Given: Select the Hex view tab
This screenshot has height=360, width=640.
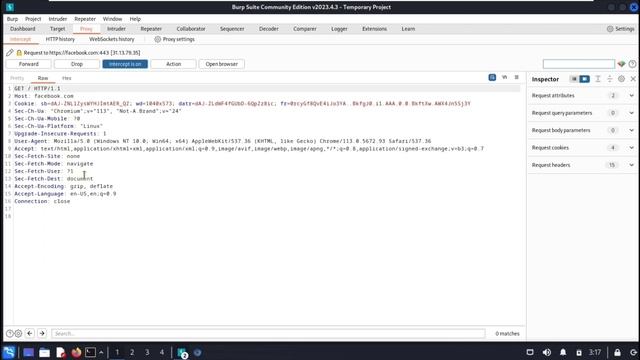Looking at the screenshot, I should click(67, 78).
